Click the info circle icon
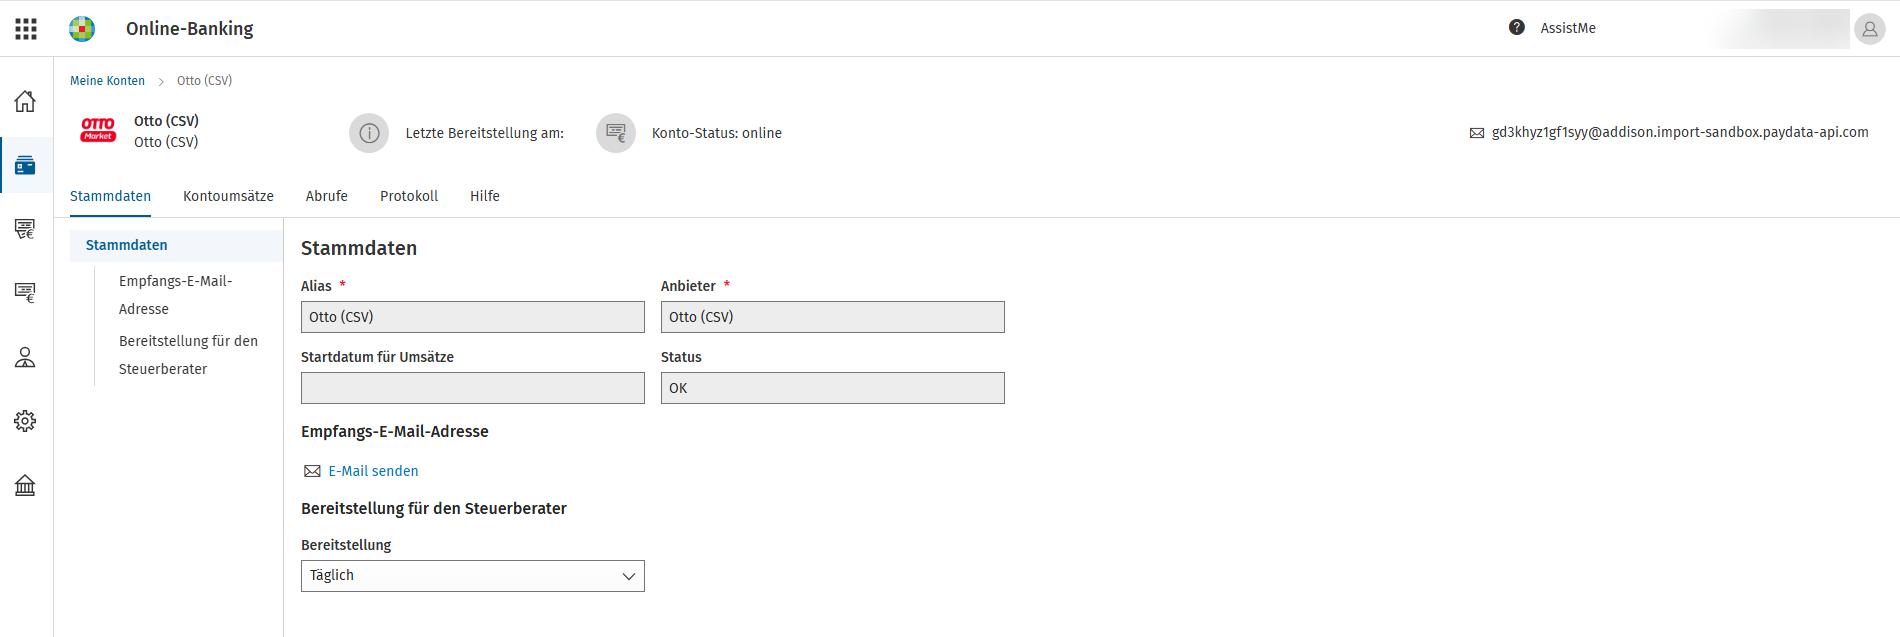The width and height of the screenshot is (1900, 637). tap(369, 133)
